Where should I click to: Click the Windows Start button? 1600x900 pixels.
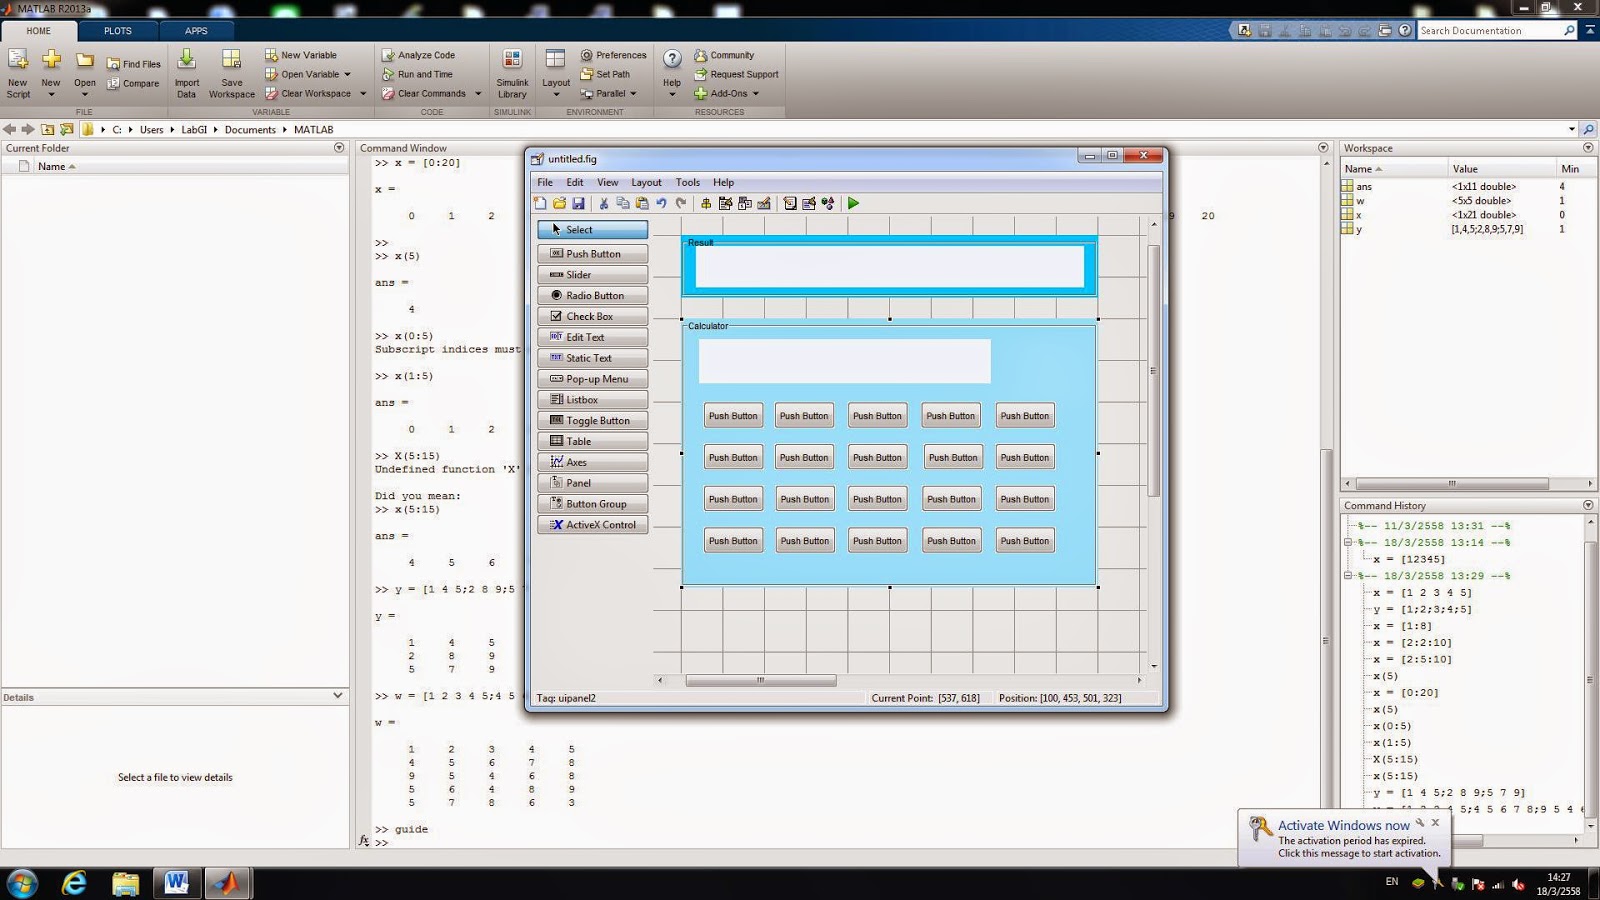click(22, 883)
